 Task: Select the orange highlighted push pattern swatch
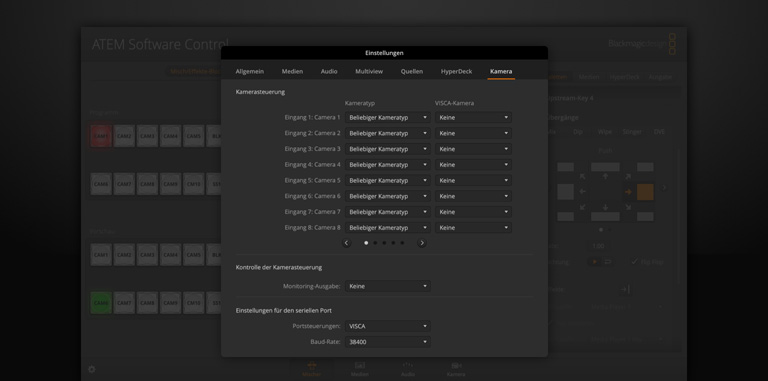[x=645, y=192]
